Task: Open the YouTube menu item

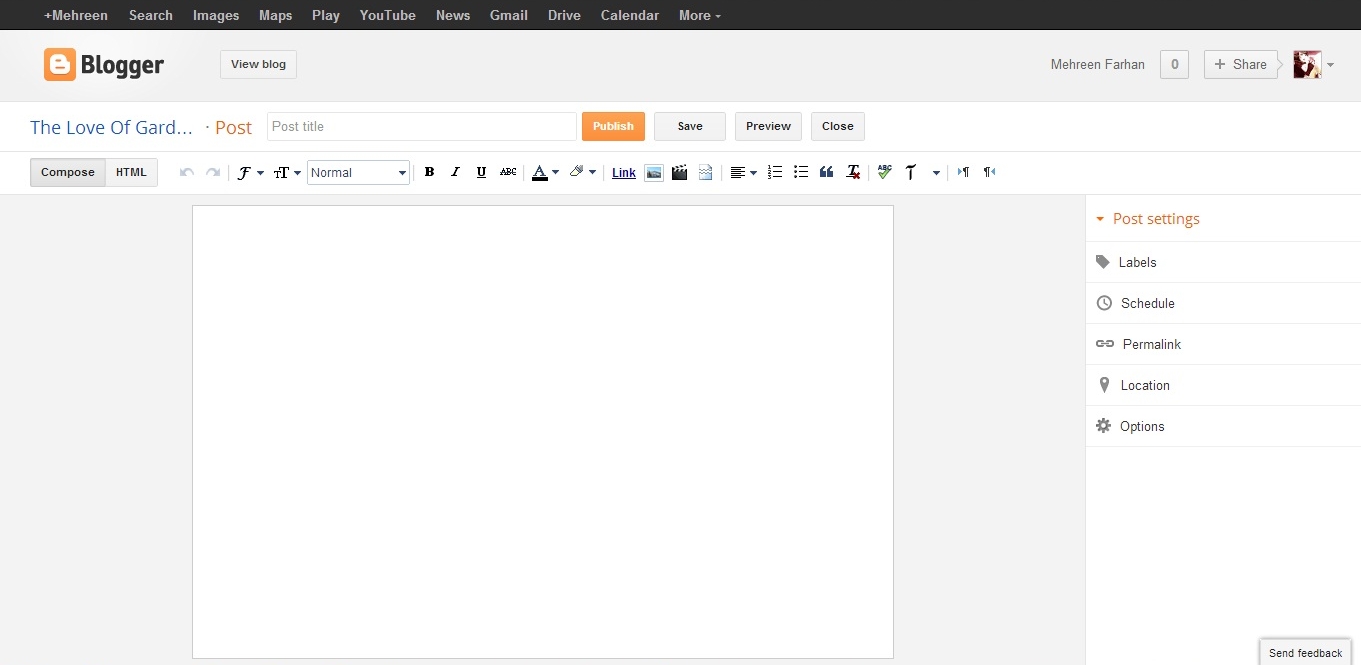Action: (387, 15)
